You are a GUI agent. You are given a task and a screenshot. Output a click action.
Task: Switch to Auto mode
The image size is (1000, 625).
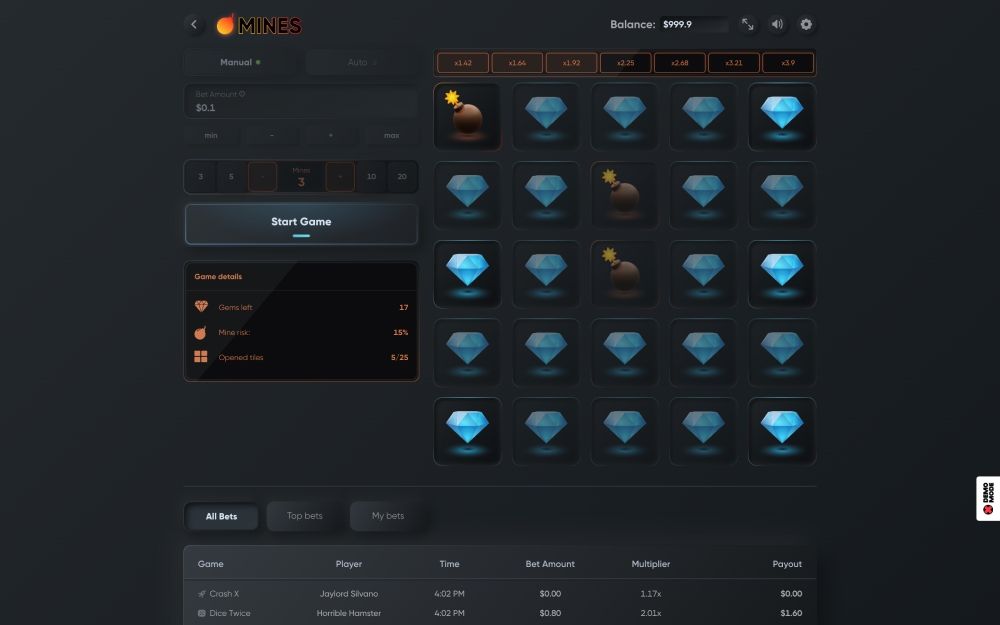point(362,62)
